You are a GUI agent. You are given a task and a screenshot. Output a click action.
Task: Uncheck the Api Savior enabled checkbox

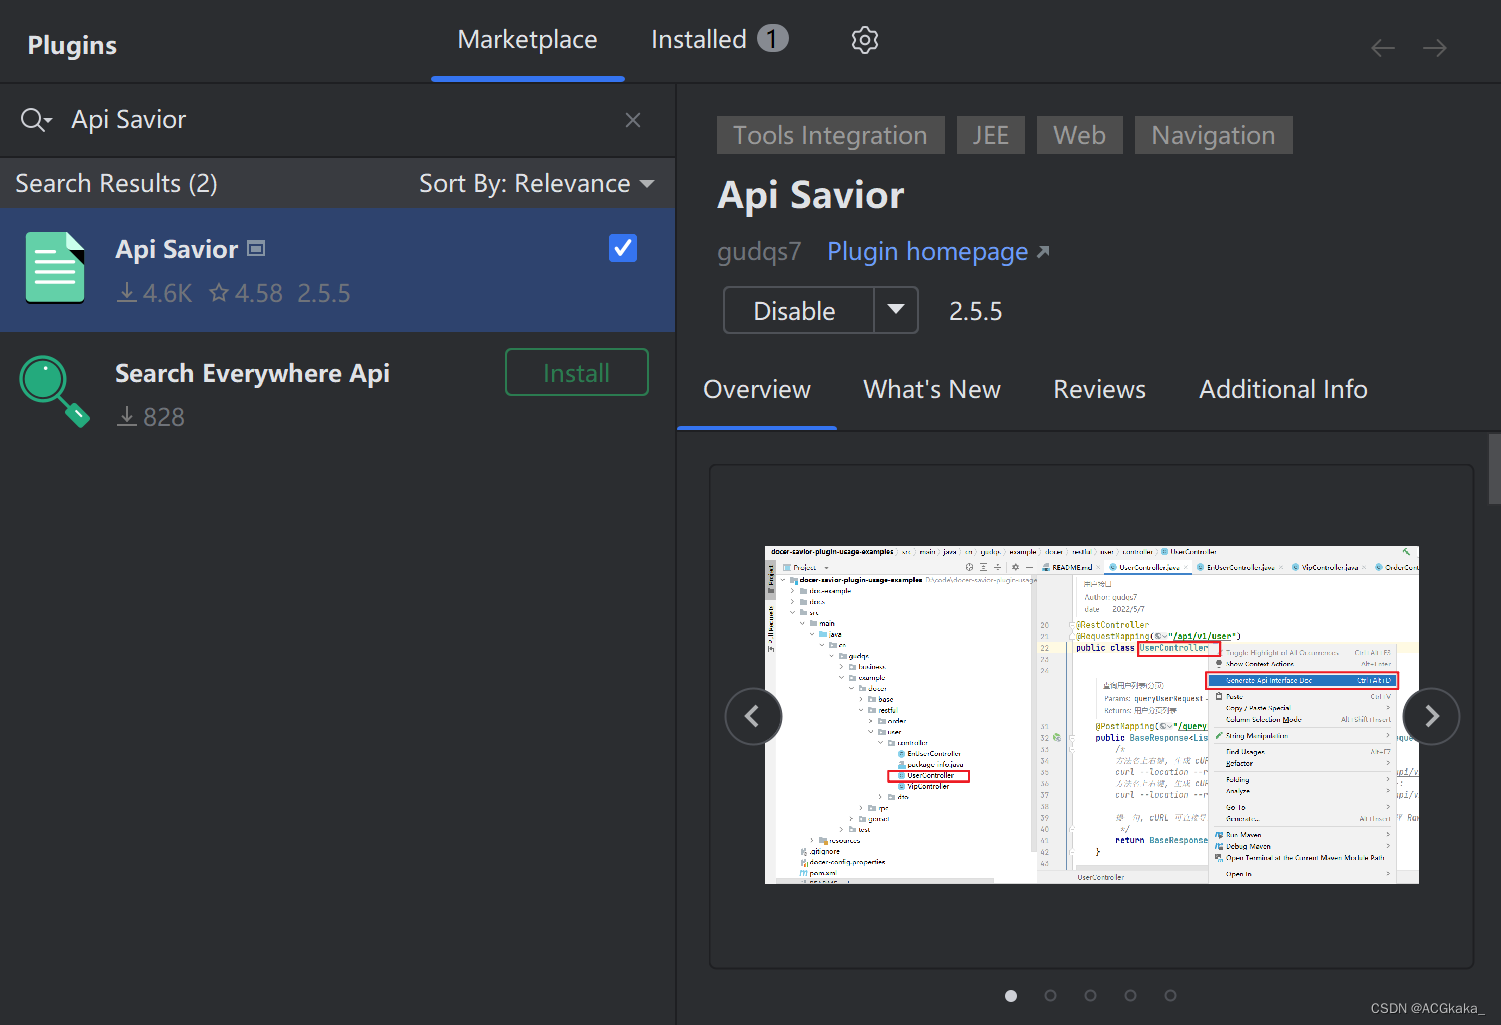click(623, 248)
